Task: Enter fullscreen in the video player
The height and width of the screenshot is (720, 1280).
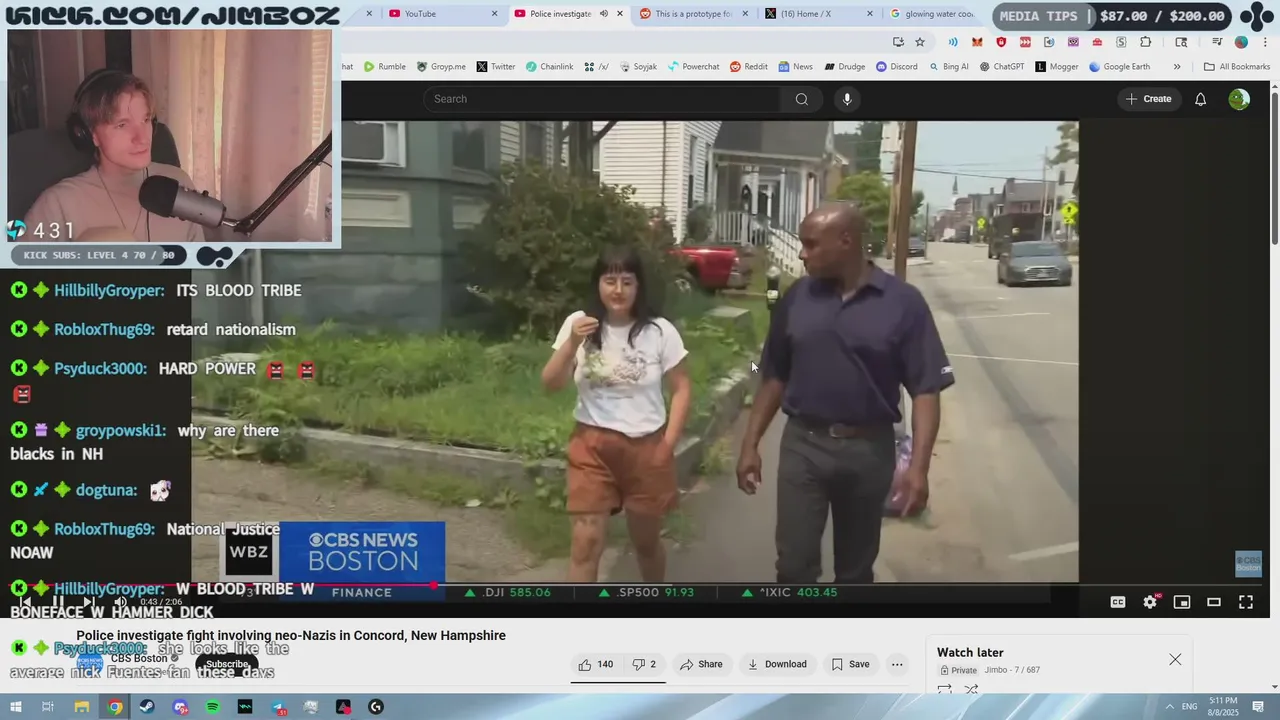Action: [x=1246, y=602]
